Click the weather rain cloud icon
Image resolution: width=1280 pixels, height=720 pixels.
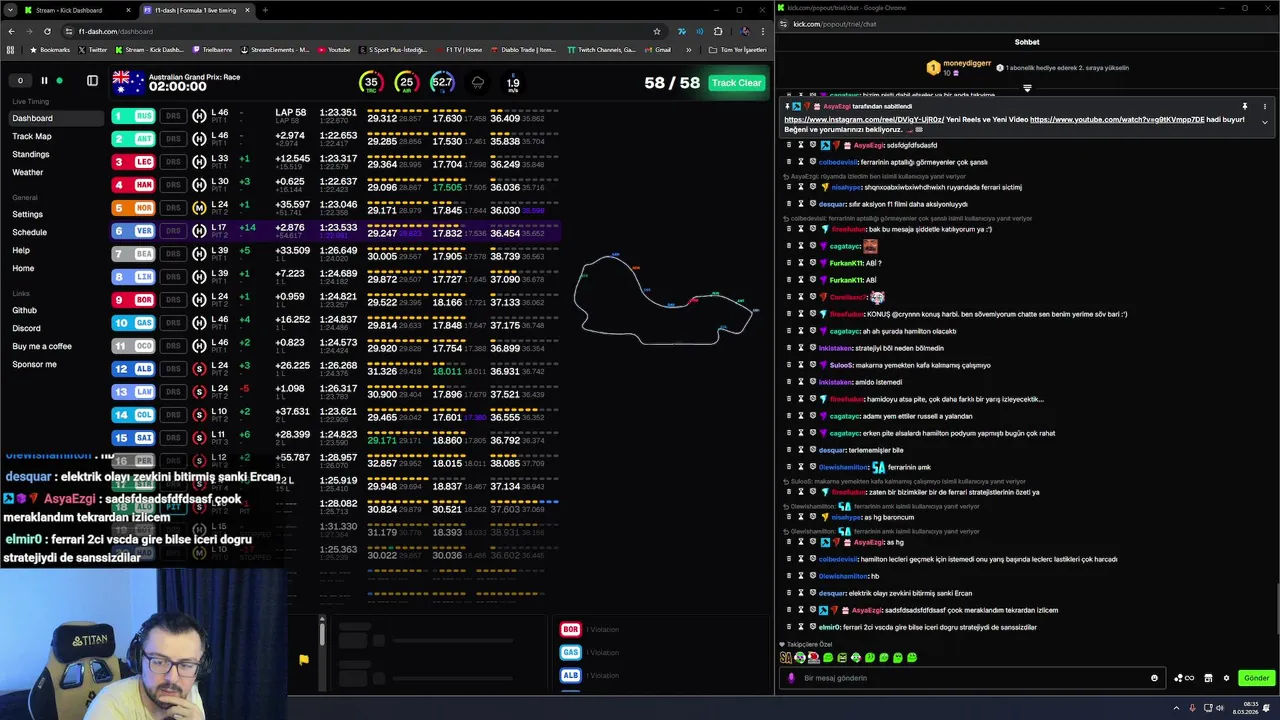pos(478,83)
